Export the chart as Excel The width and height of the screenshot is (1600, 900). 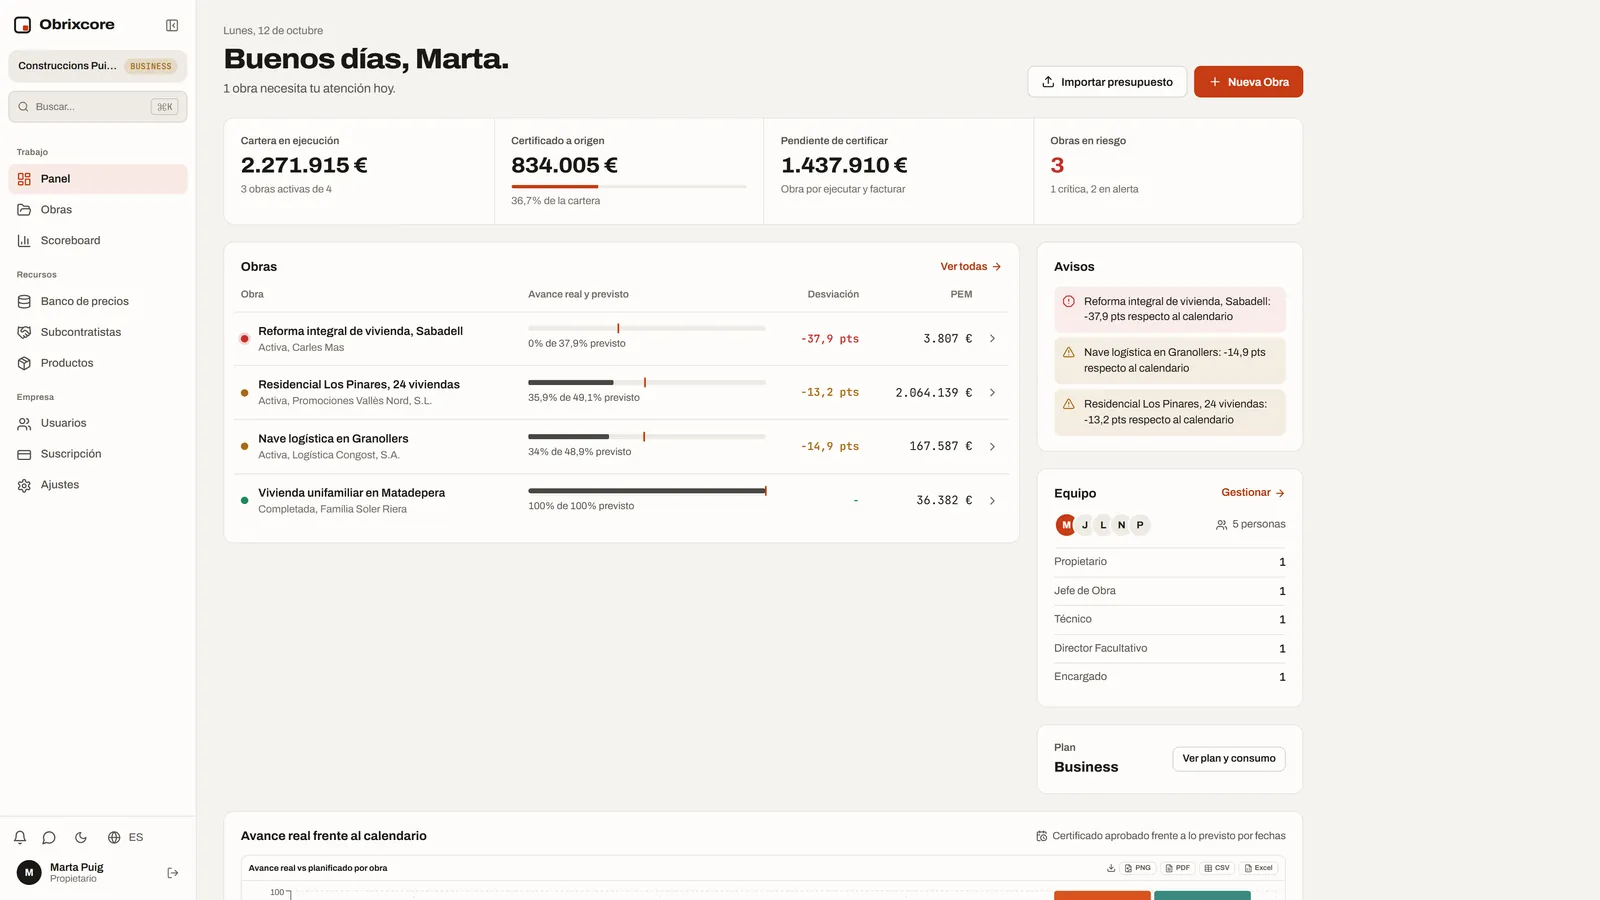click(1259, 868)
